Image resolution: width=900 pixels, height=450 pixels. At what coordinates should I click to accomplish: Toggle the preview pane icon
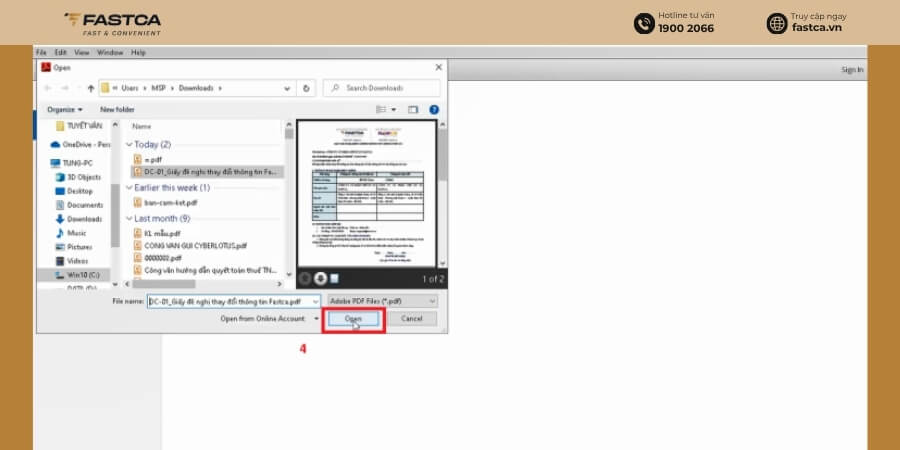[x=413, y=110]
